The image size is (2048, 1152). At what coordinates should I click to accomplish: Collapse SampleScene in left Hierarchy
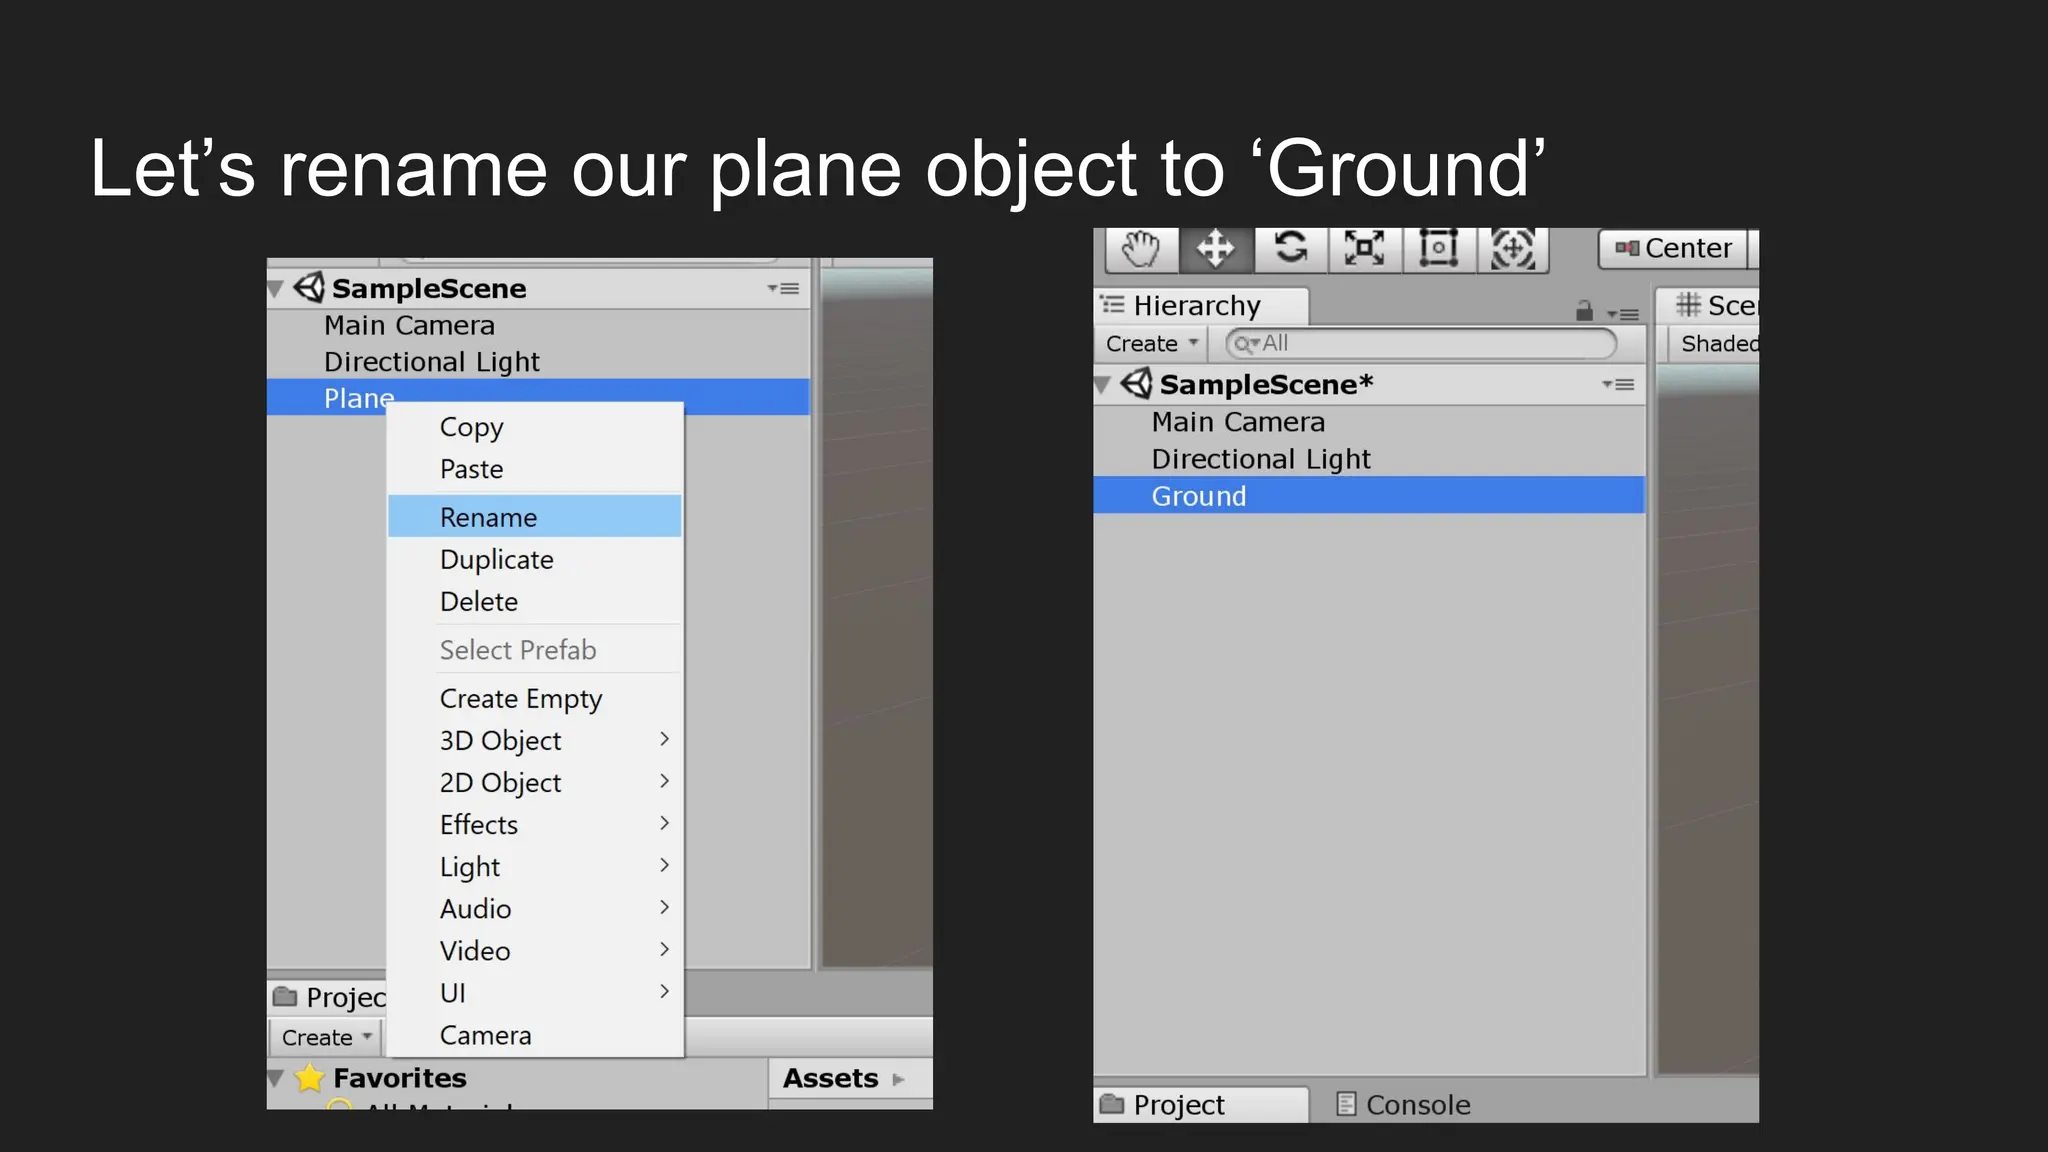click(x=275, y=290)
